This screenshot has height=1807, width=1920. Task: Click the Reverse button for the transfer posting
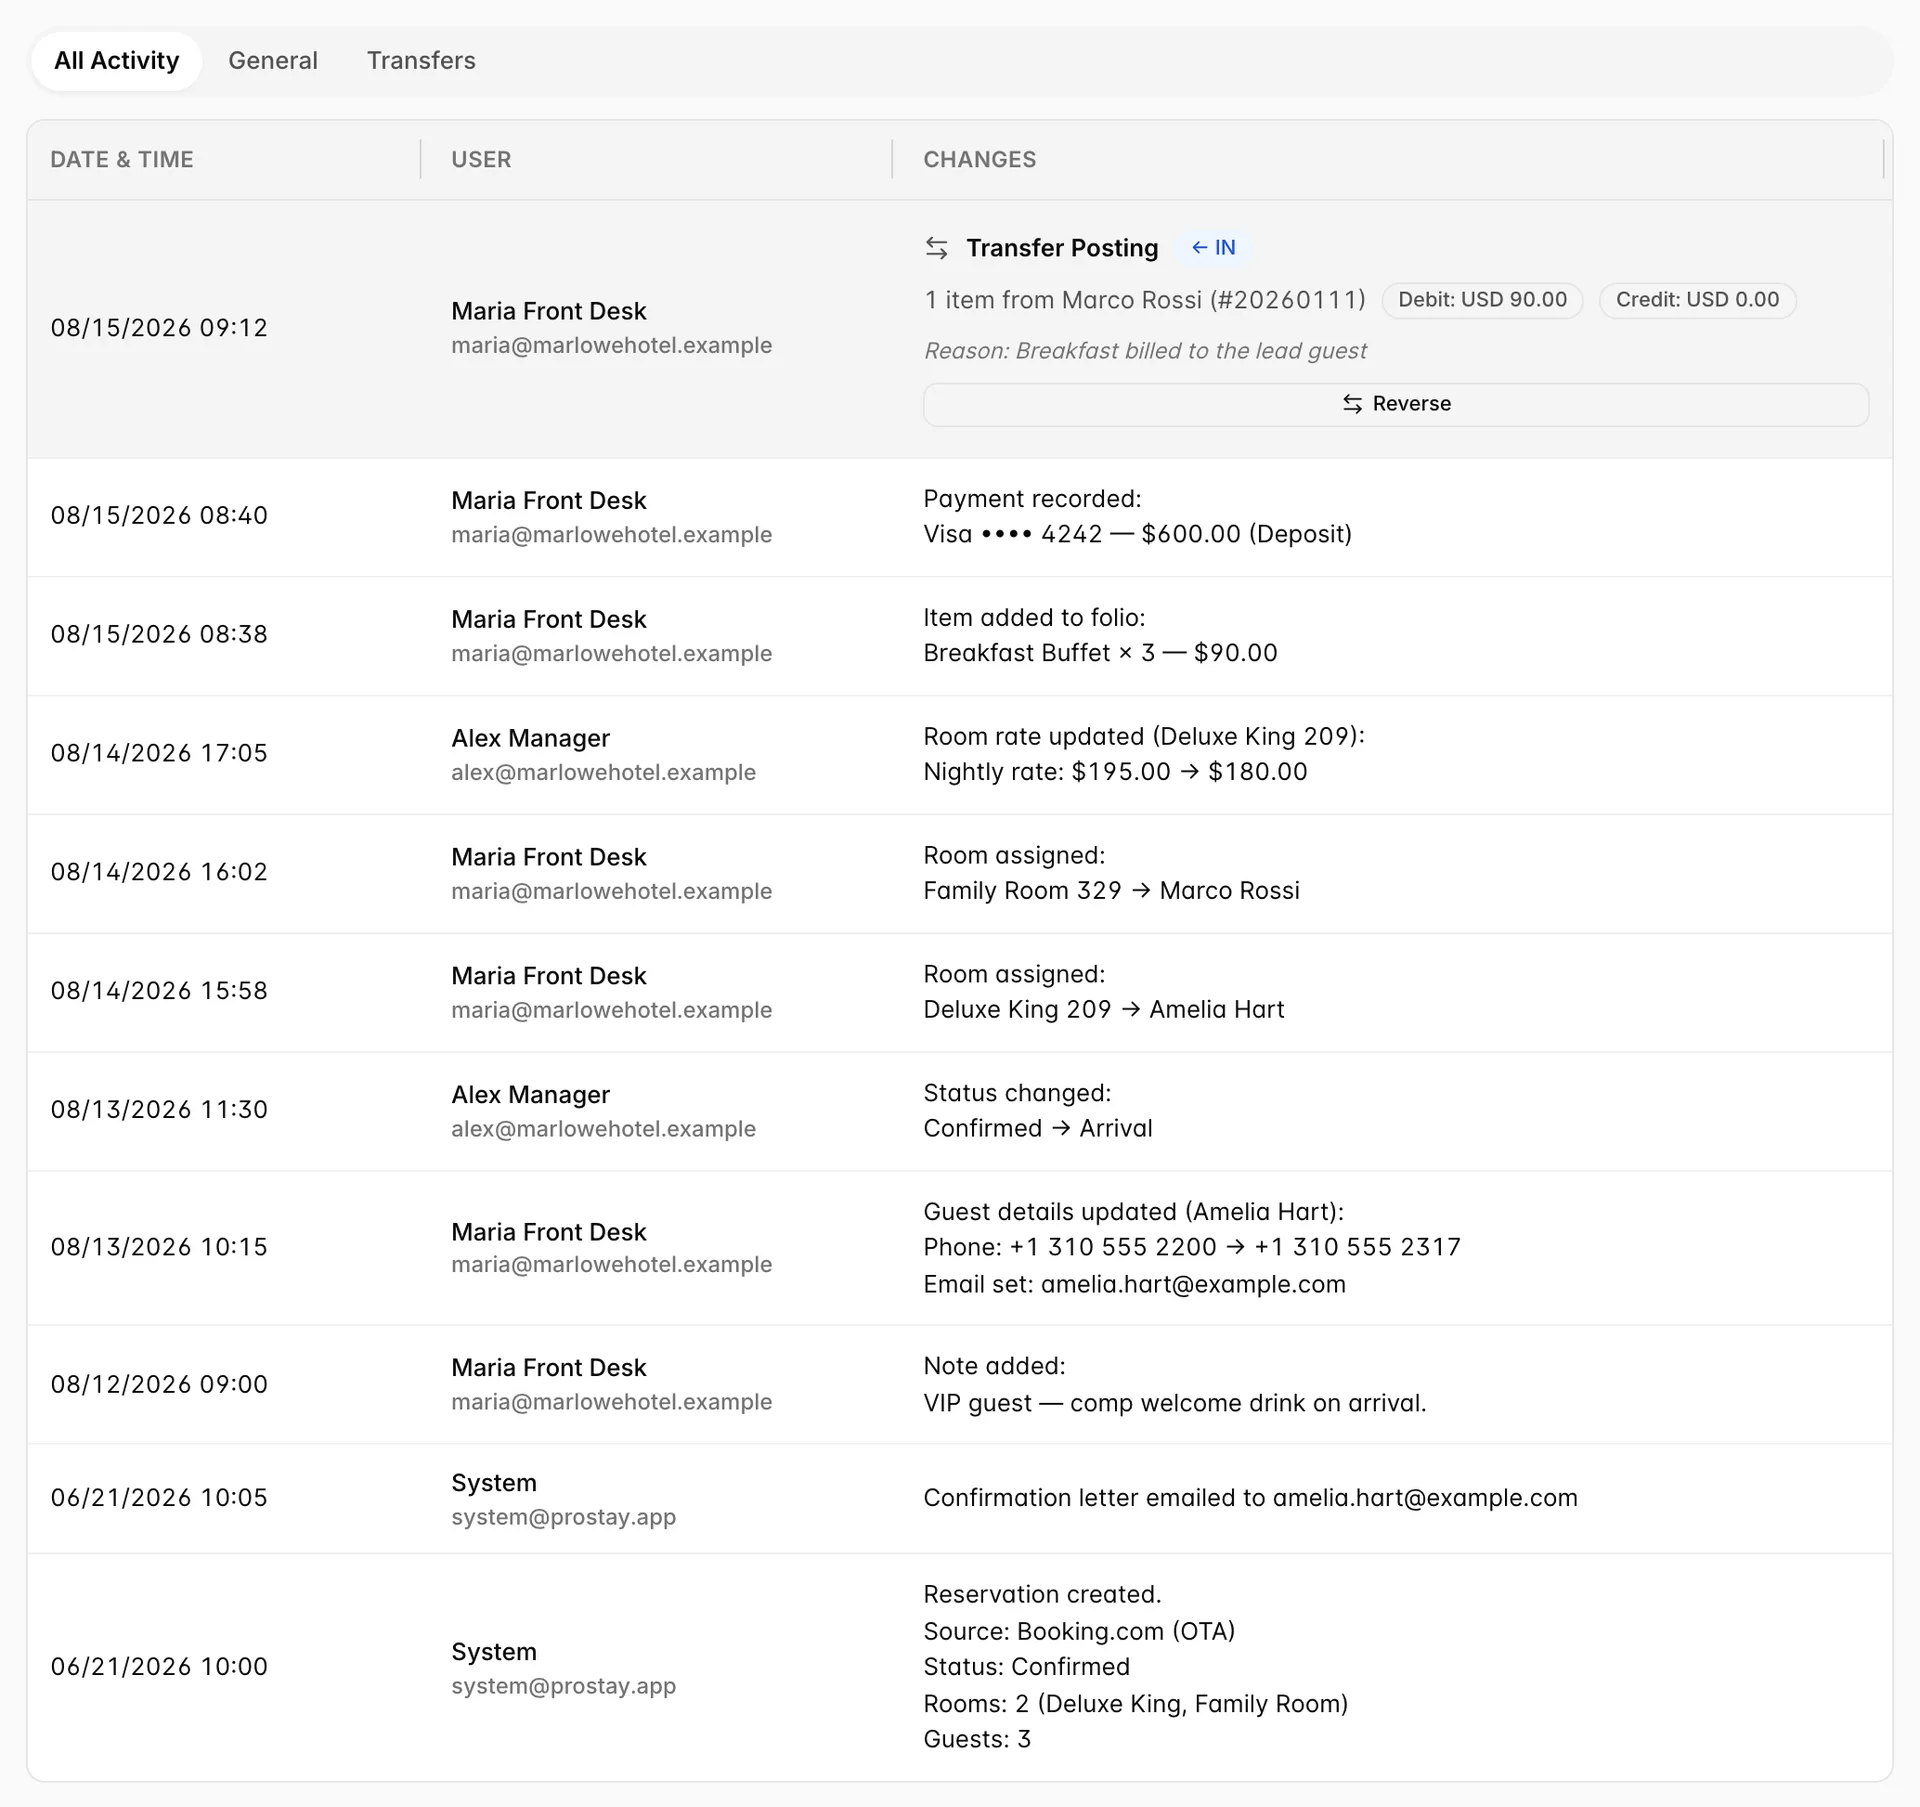tap(1396, 404)
